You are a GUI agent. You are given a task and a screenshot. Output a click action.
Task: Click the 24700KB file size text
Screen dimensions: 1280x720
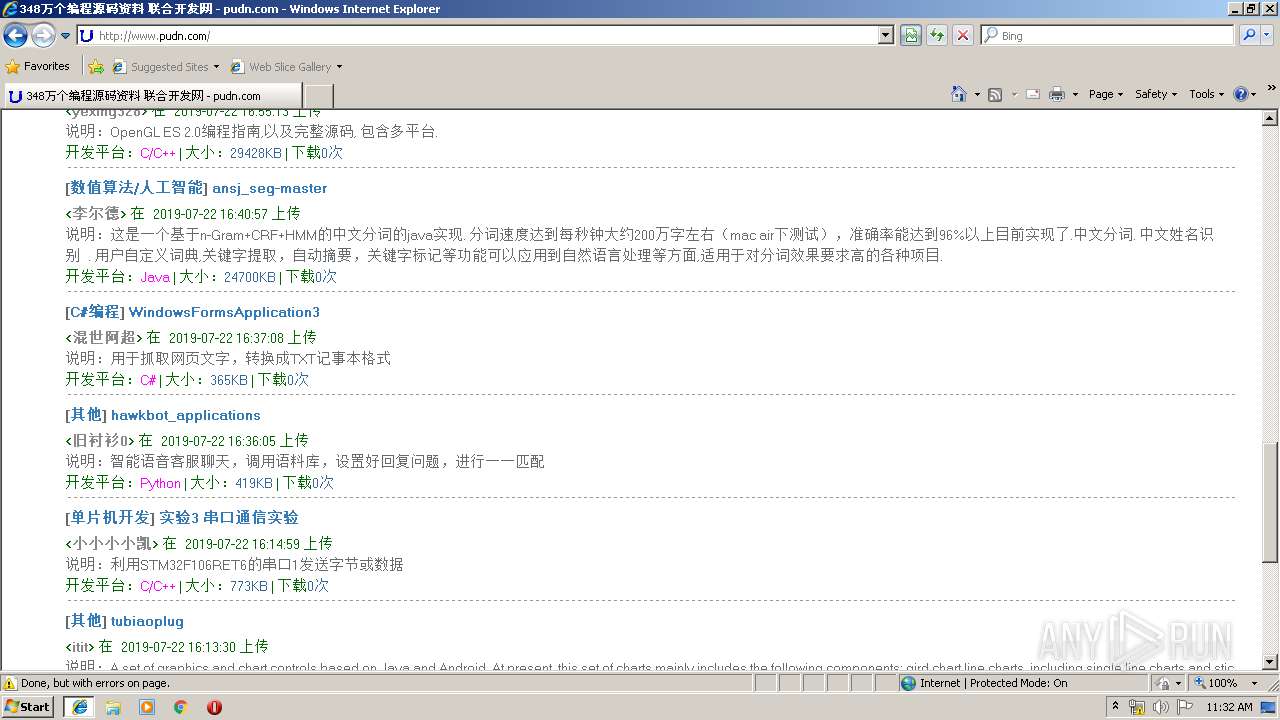(250, 277)
